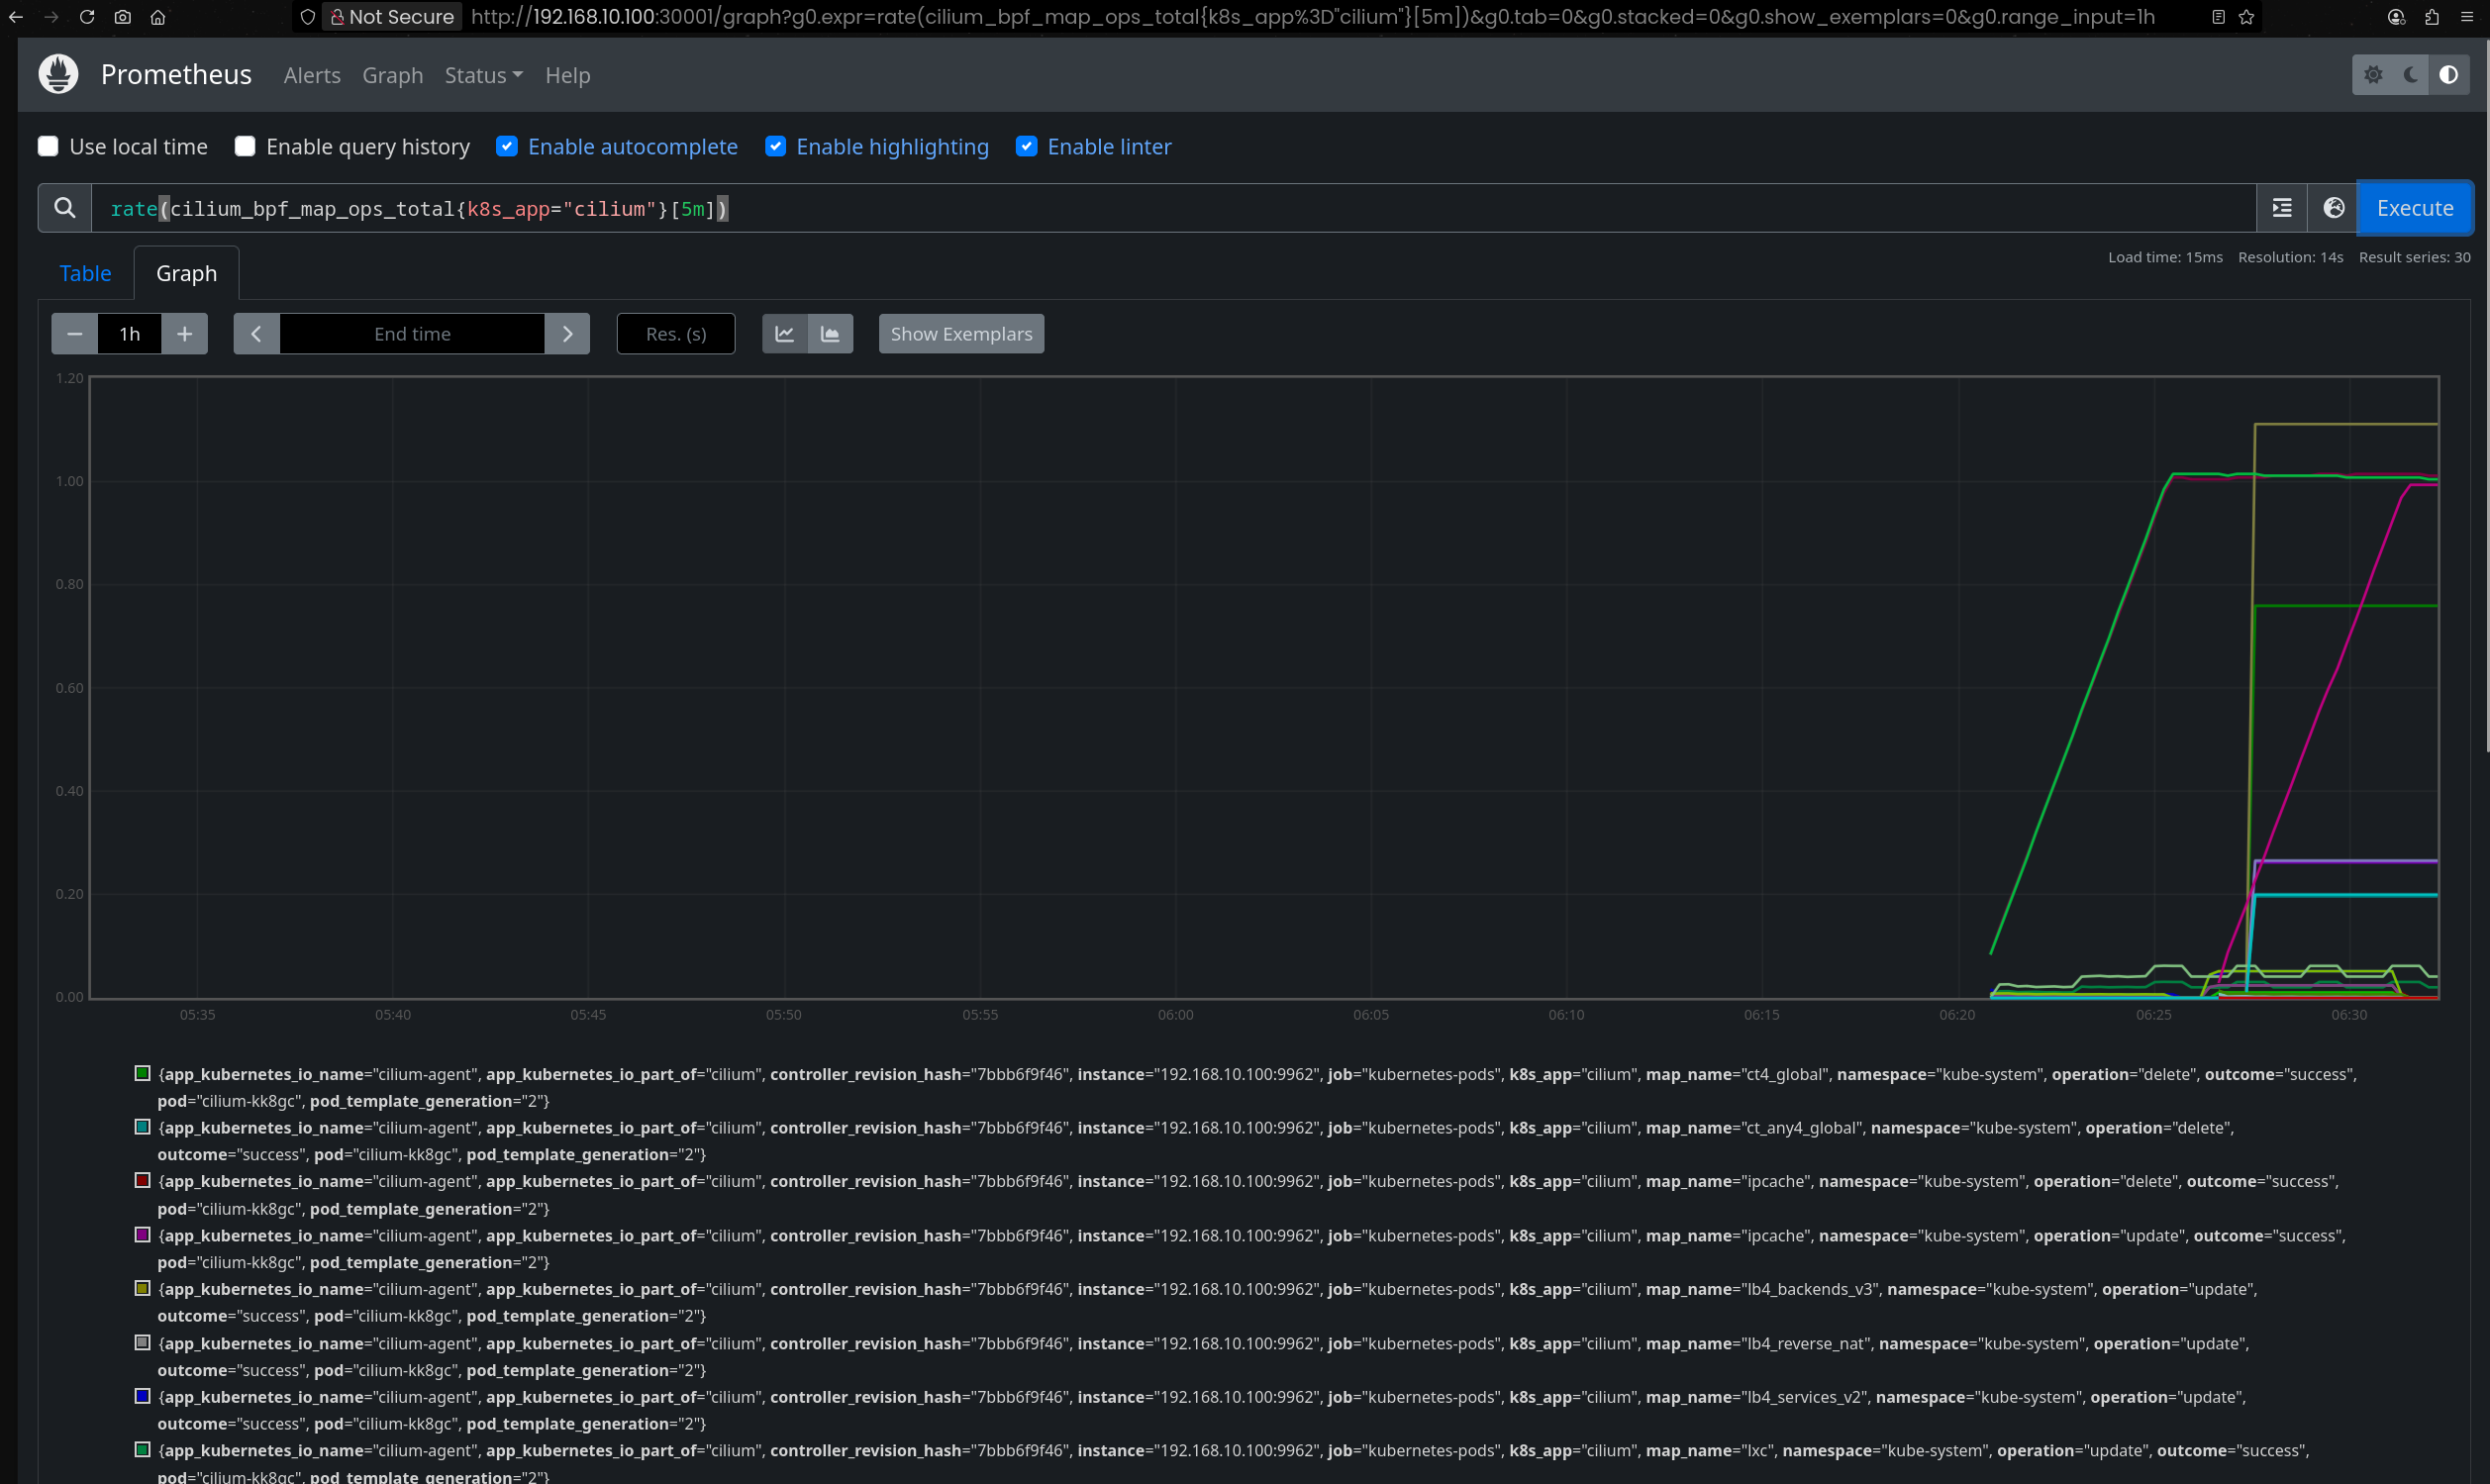The image size is (2490, 1484).
Task: Open the Graph nav link
Action: pyautogui.click(x=393, y=76)
